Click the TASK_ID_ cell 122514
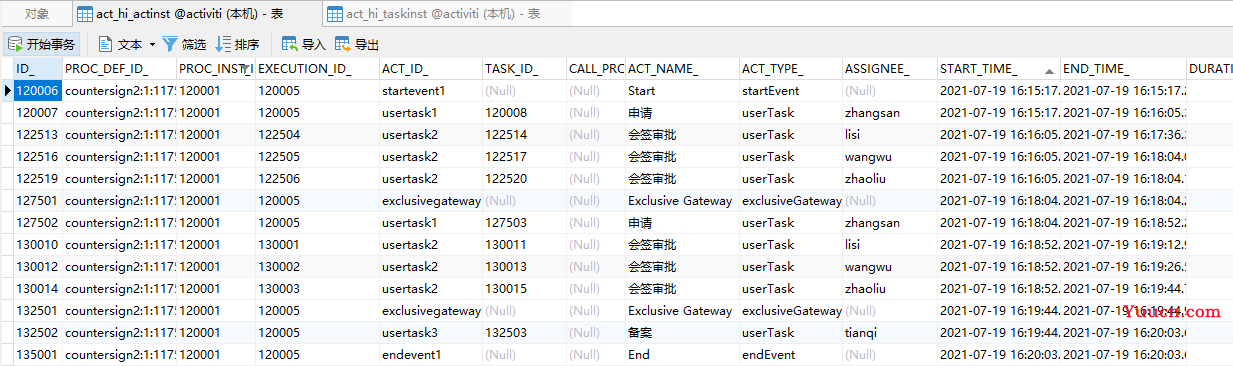 523,134
